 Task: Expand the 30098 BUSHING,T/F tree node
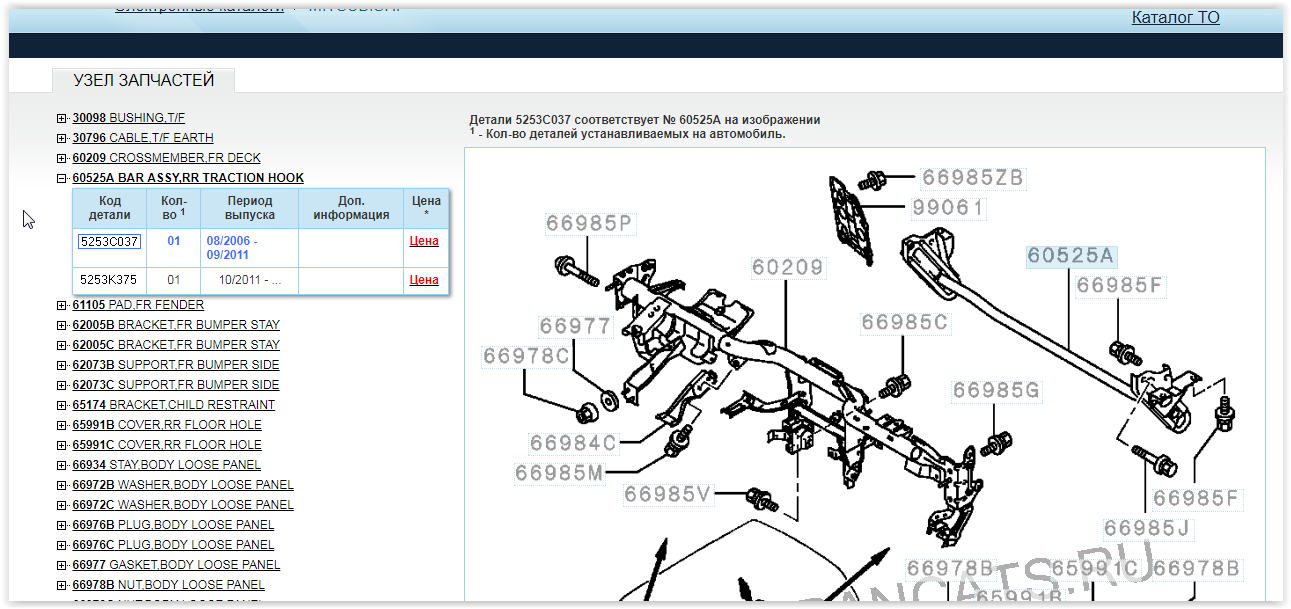(x=62, y=118)
